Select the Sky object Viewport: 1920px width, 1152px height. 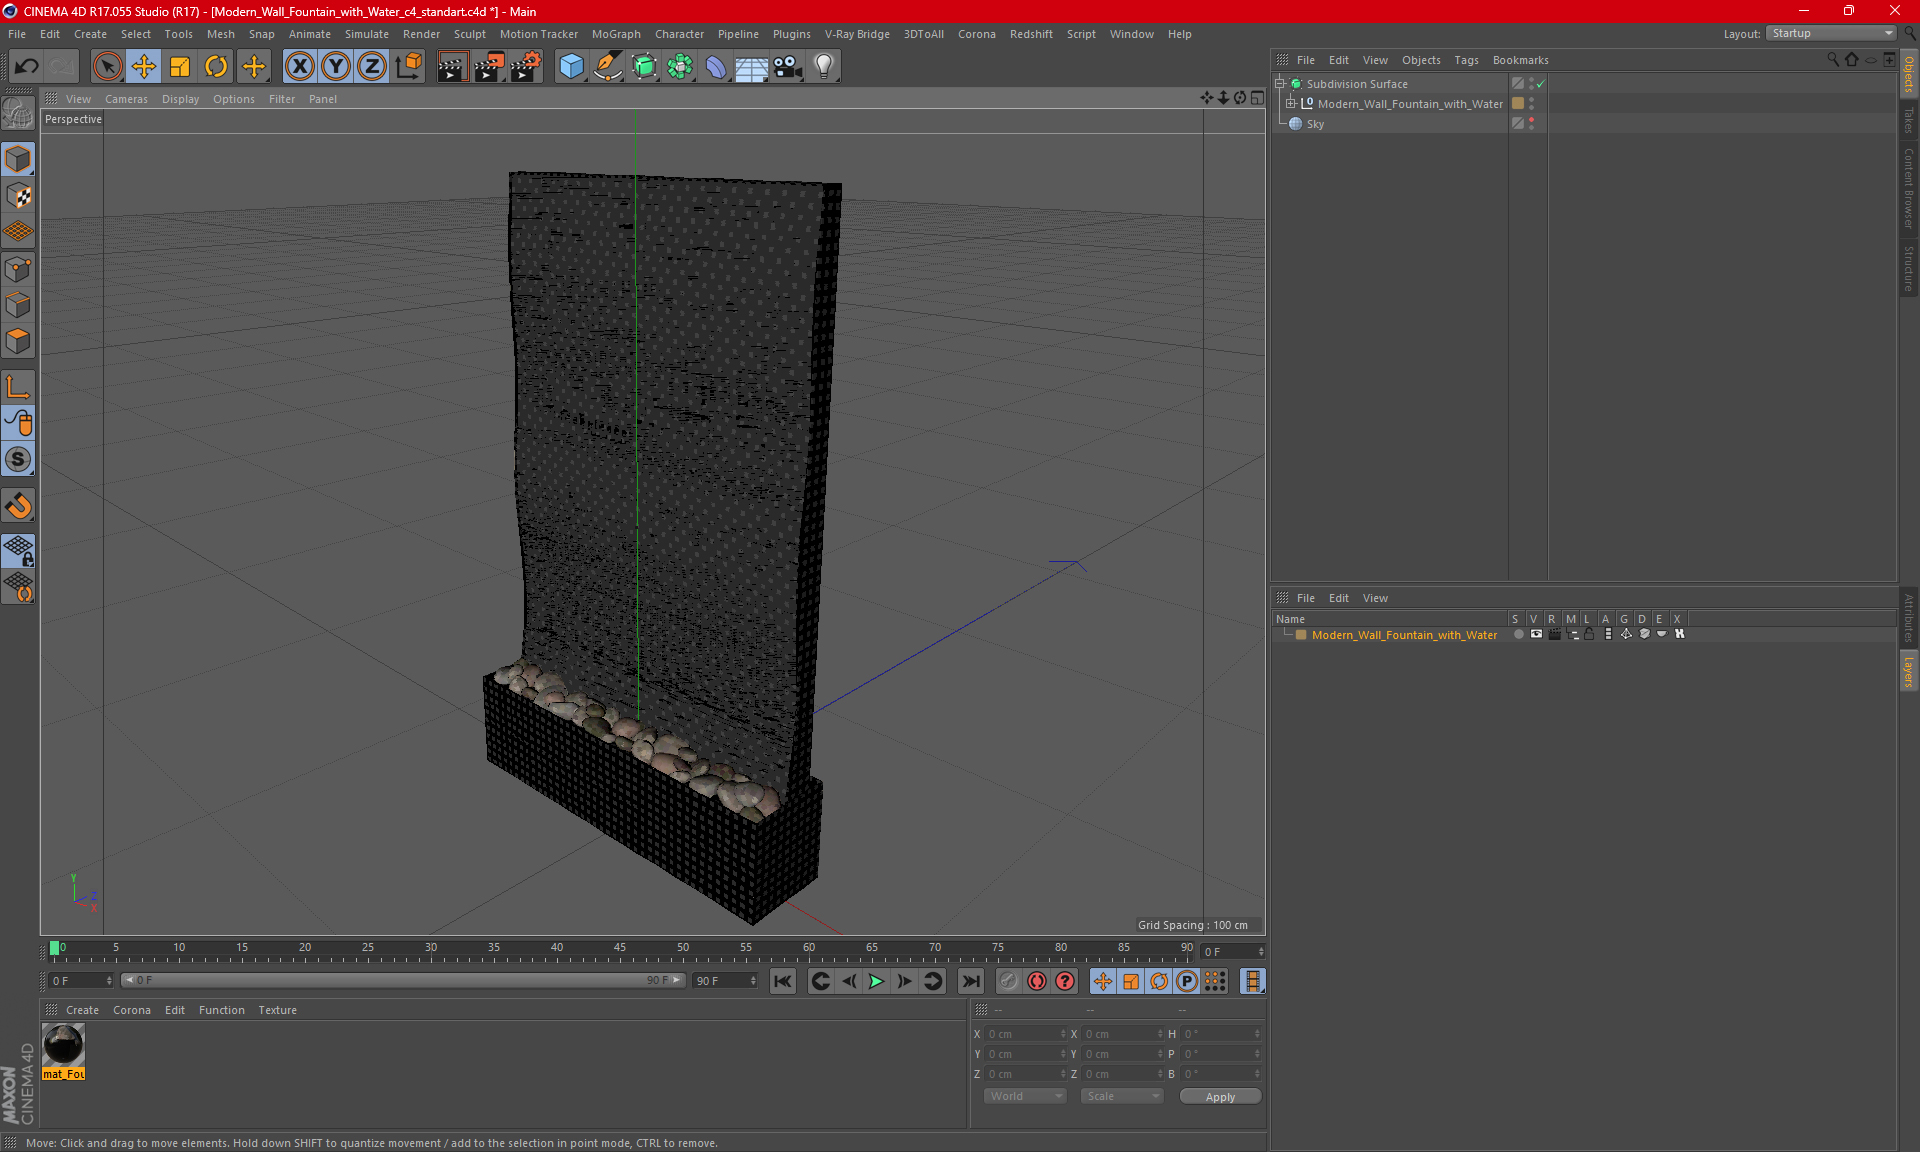pos(1315,124)
